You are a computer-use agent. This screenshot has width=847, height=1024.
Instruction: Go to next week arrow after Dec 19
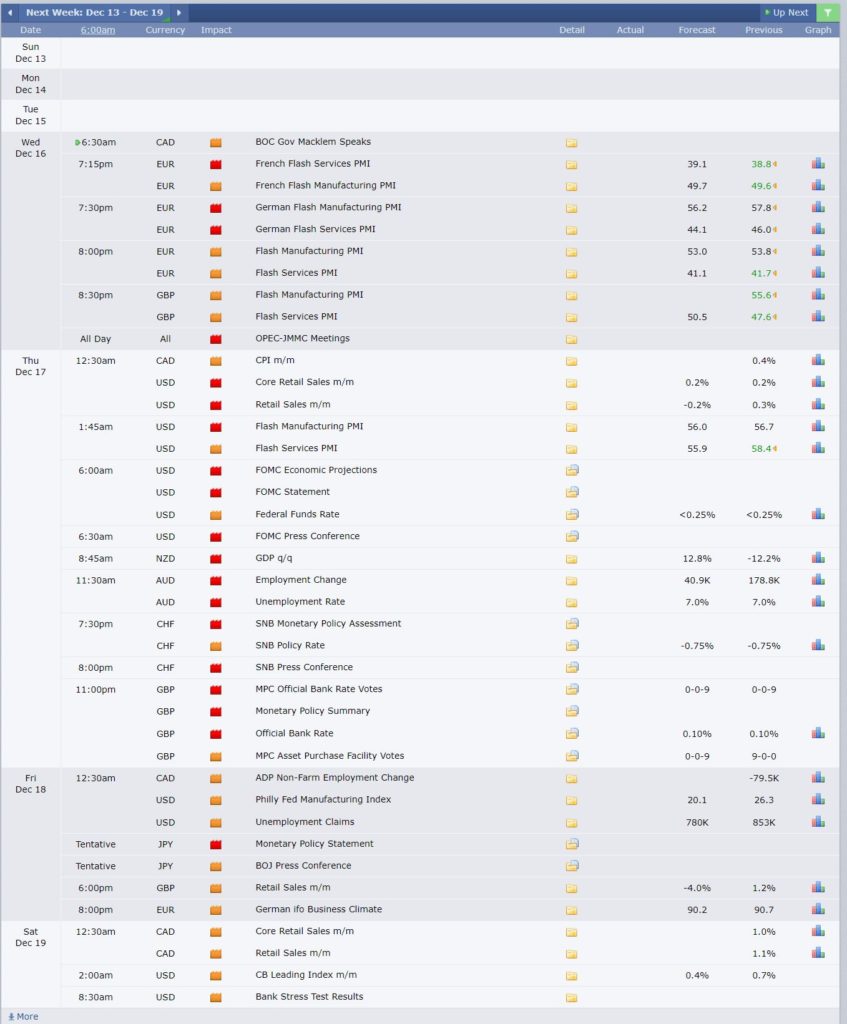click(x=178, y=12)
